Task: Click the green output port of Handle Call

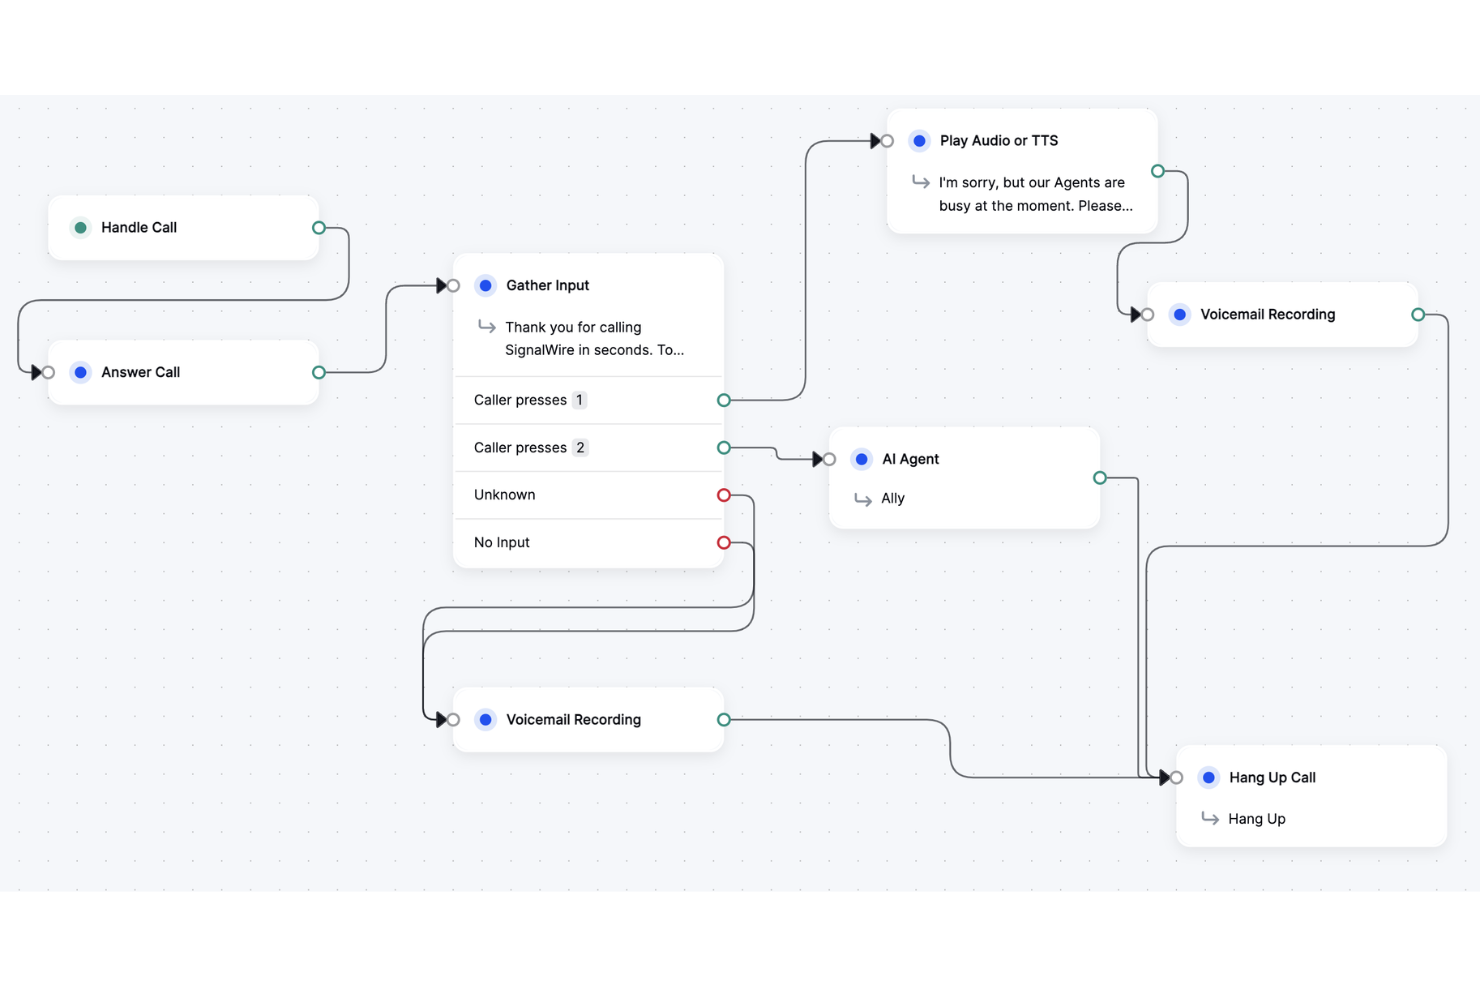Action: tap(318, 227)
